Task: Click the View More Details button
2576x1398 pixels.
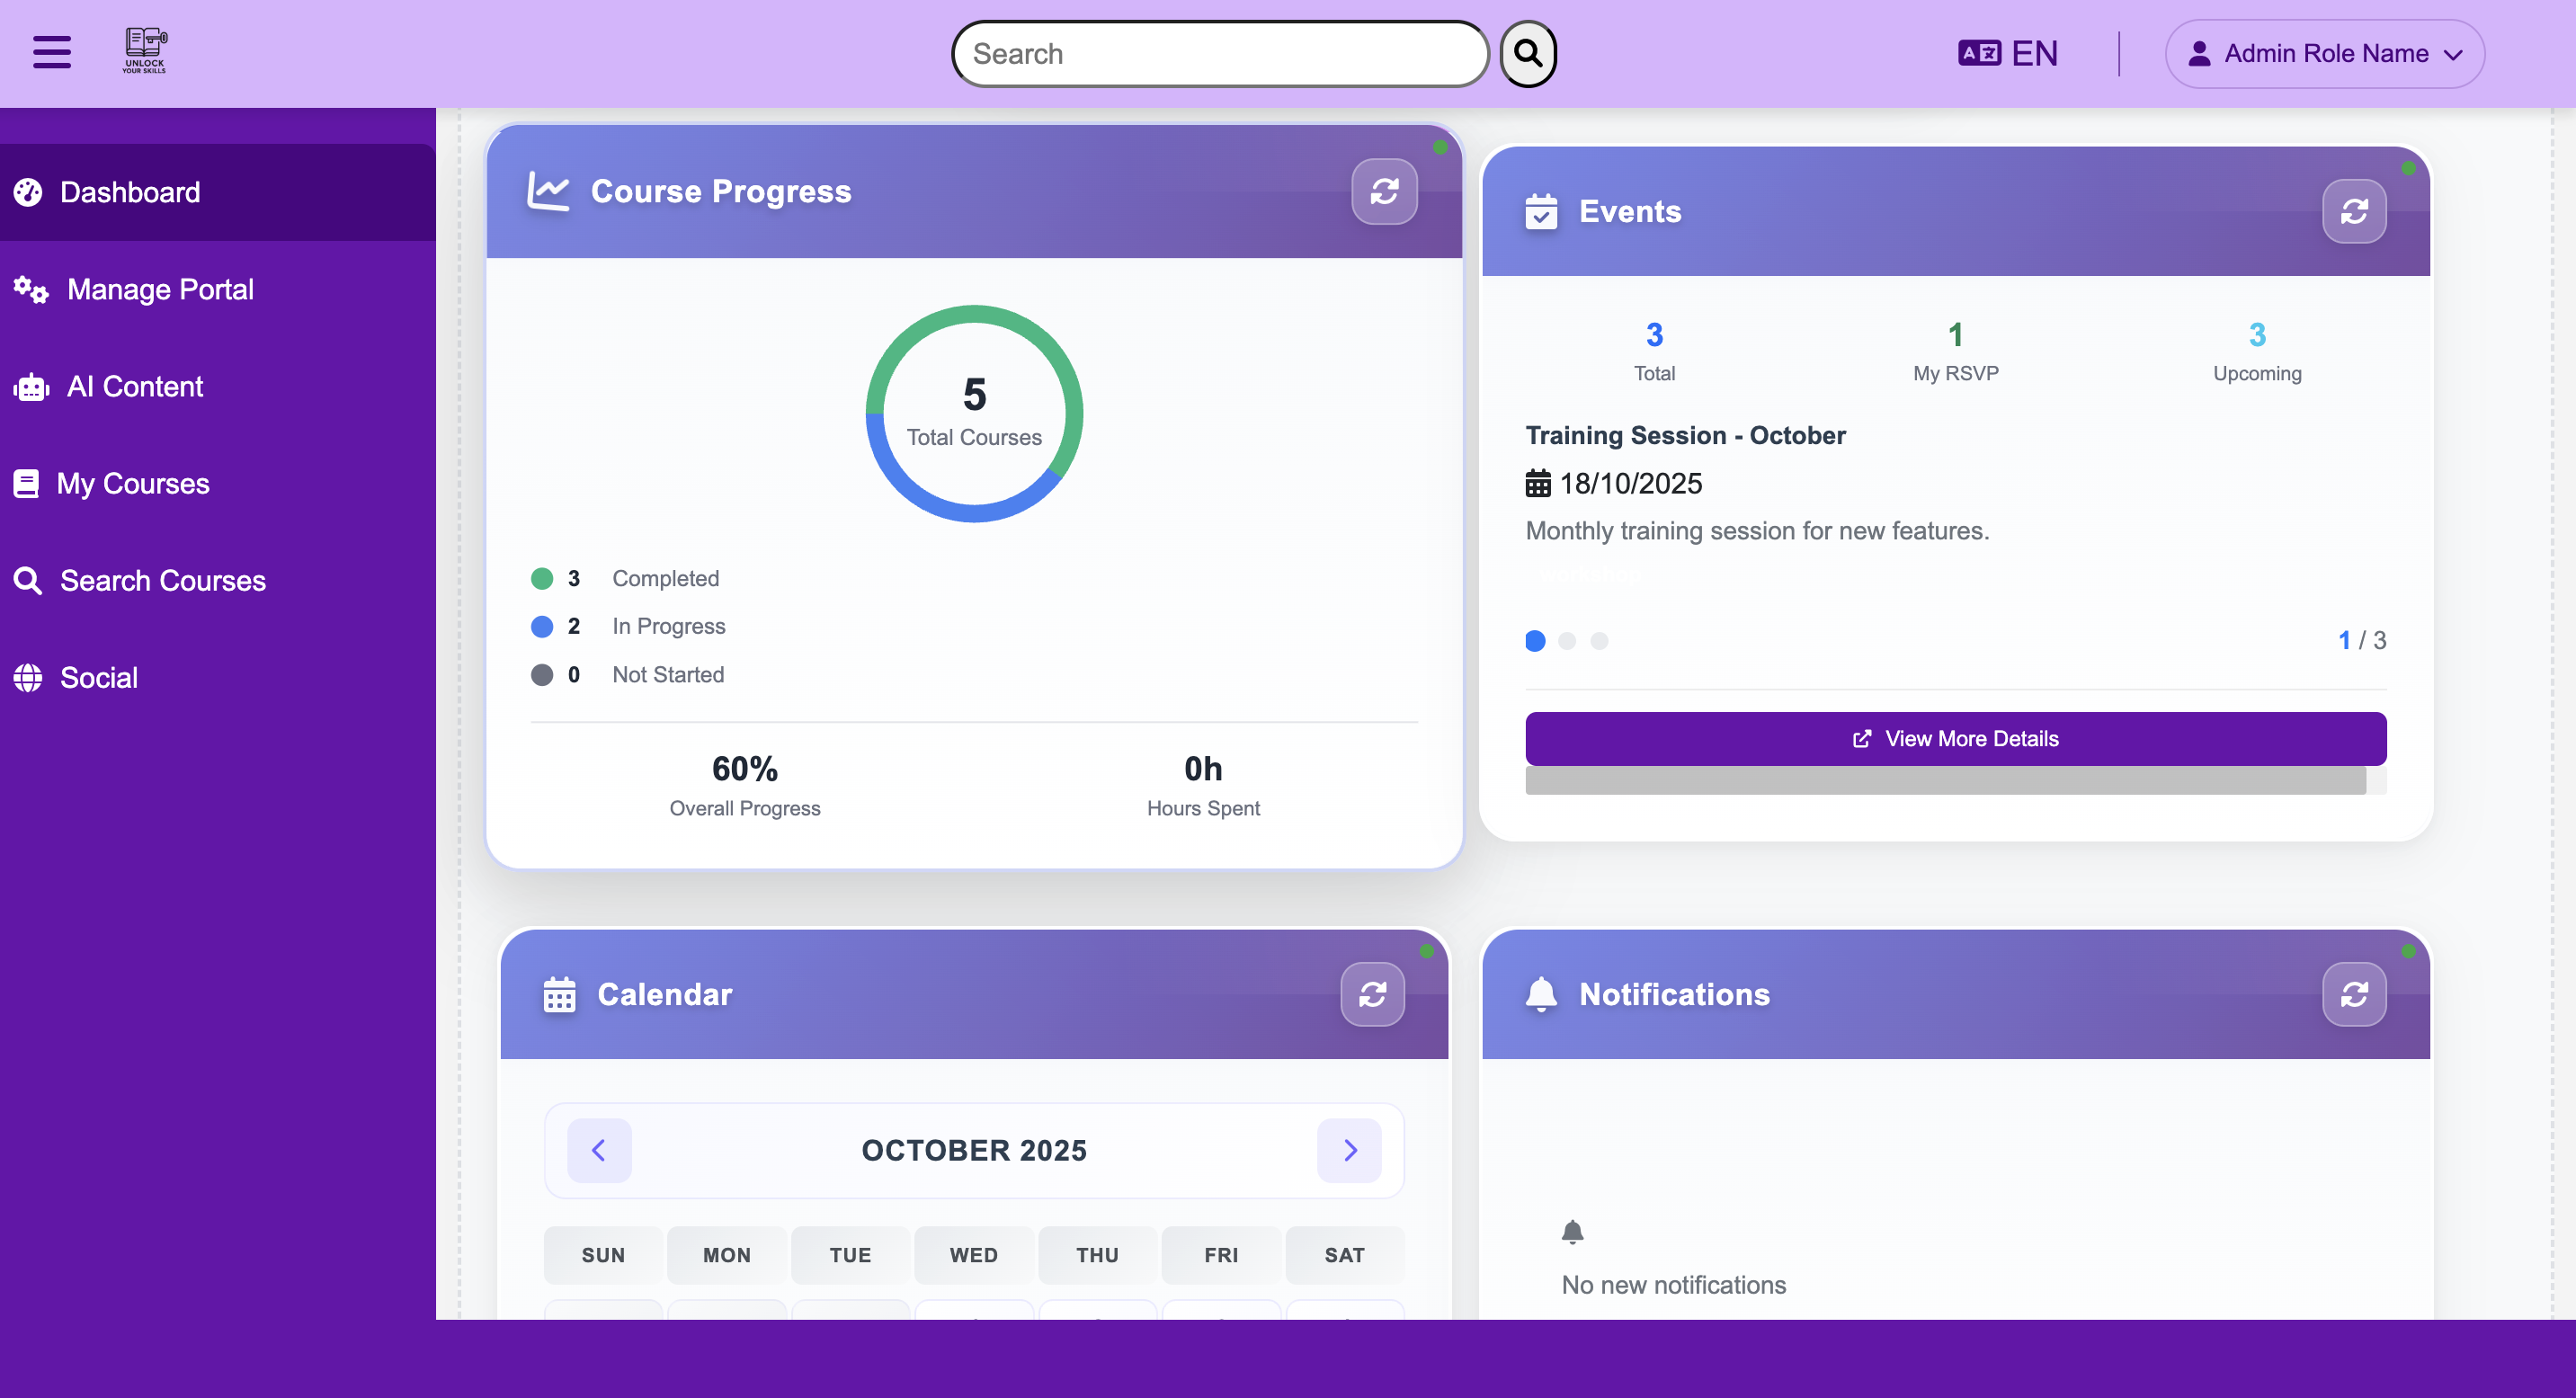Action: [1956, 738]
